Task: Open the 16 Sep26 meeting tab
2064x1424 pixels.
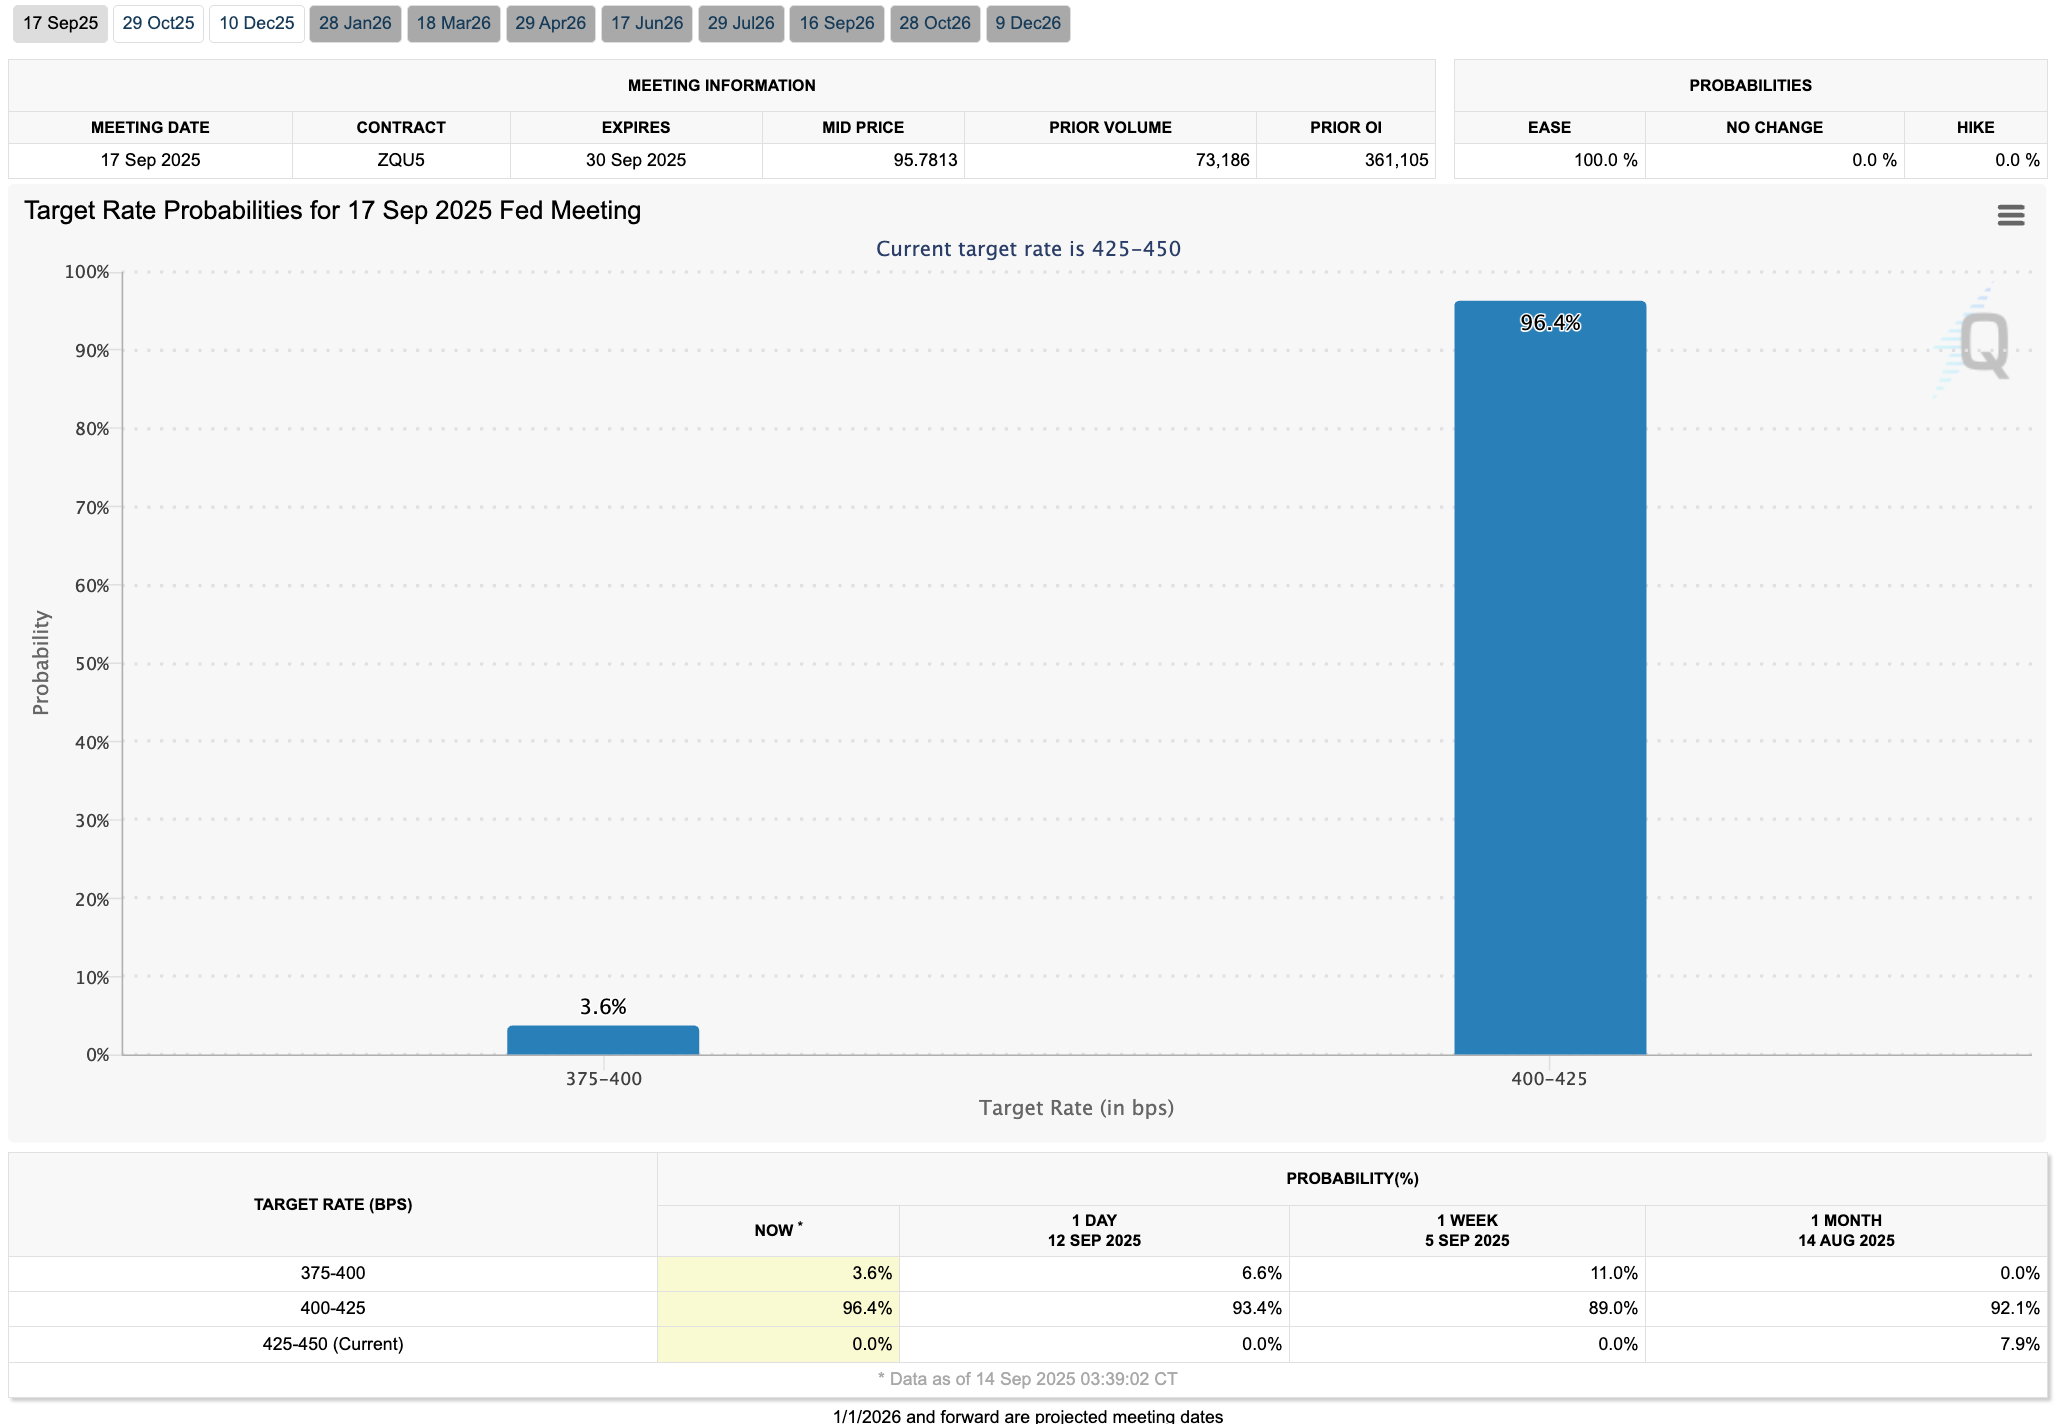Action: pos(836,23)
